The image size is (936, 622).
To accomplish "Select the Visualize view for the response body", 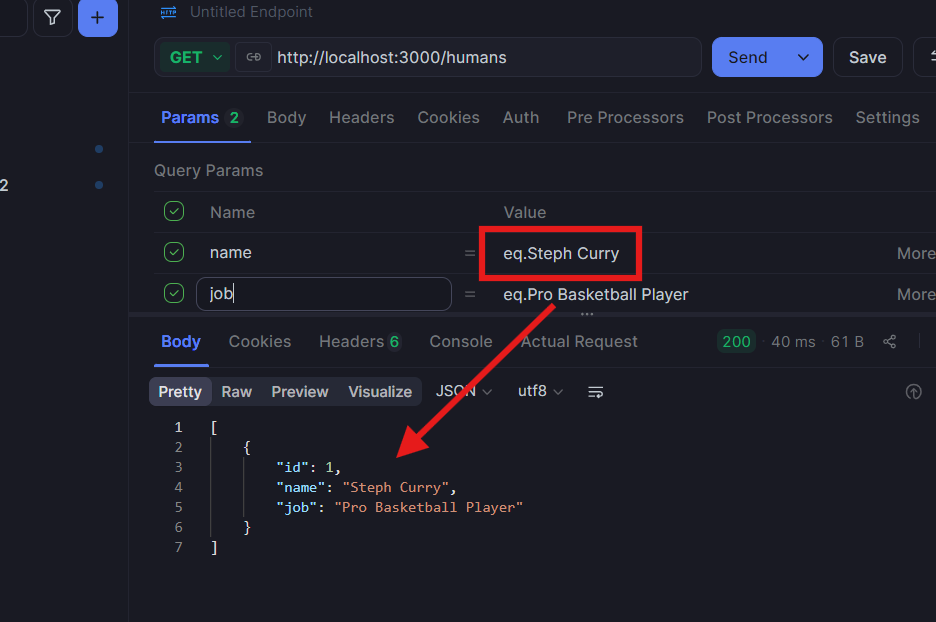I will pyautogui.click(x=379, y=392).
